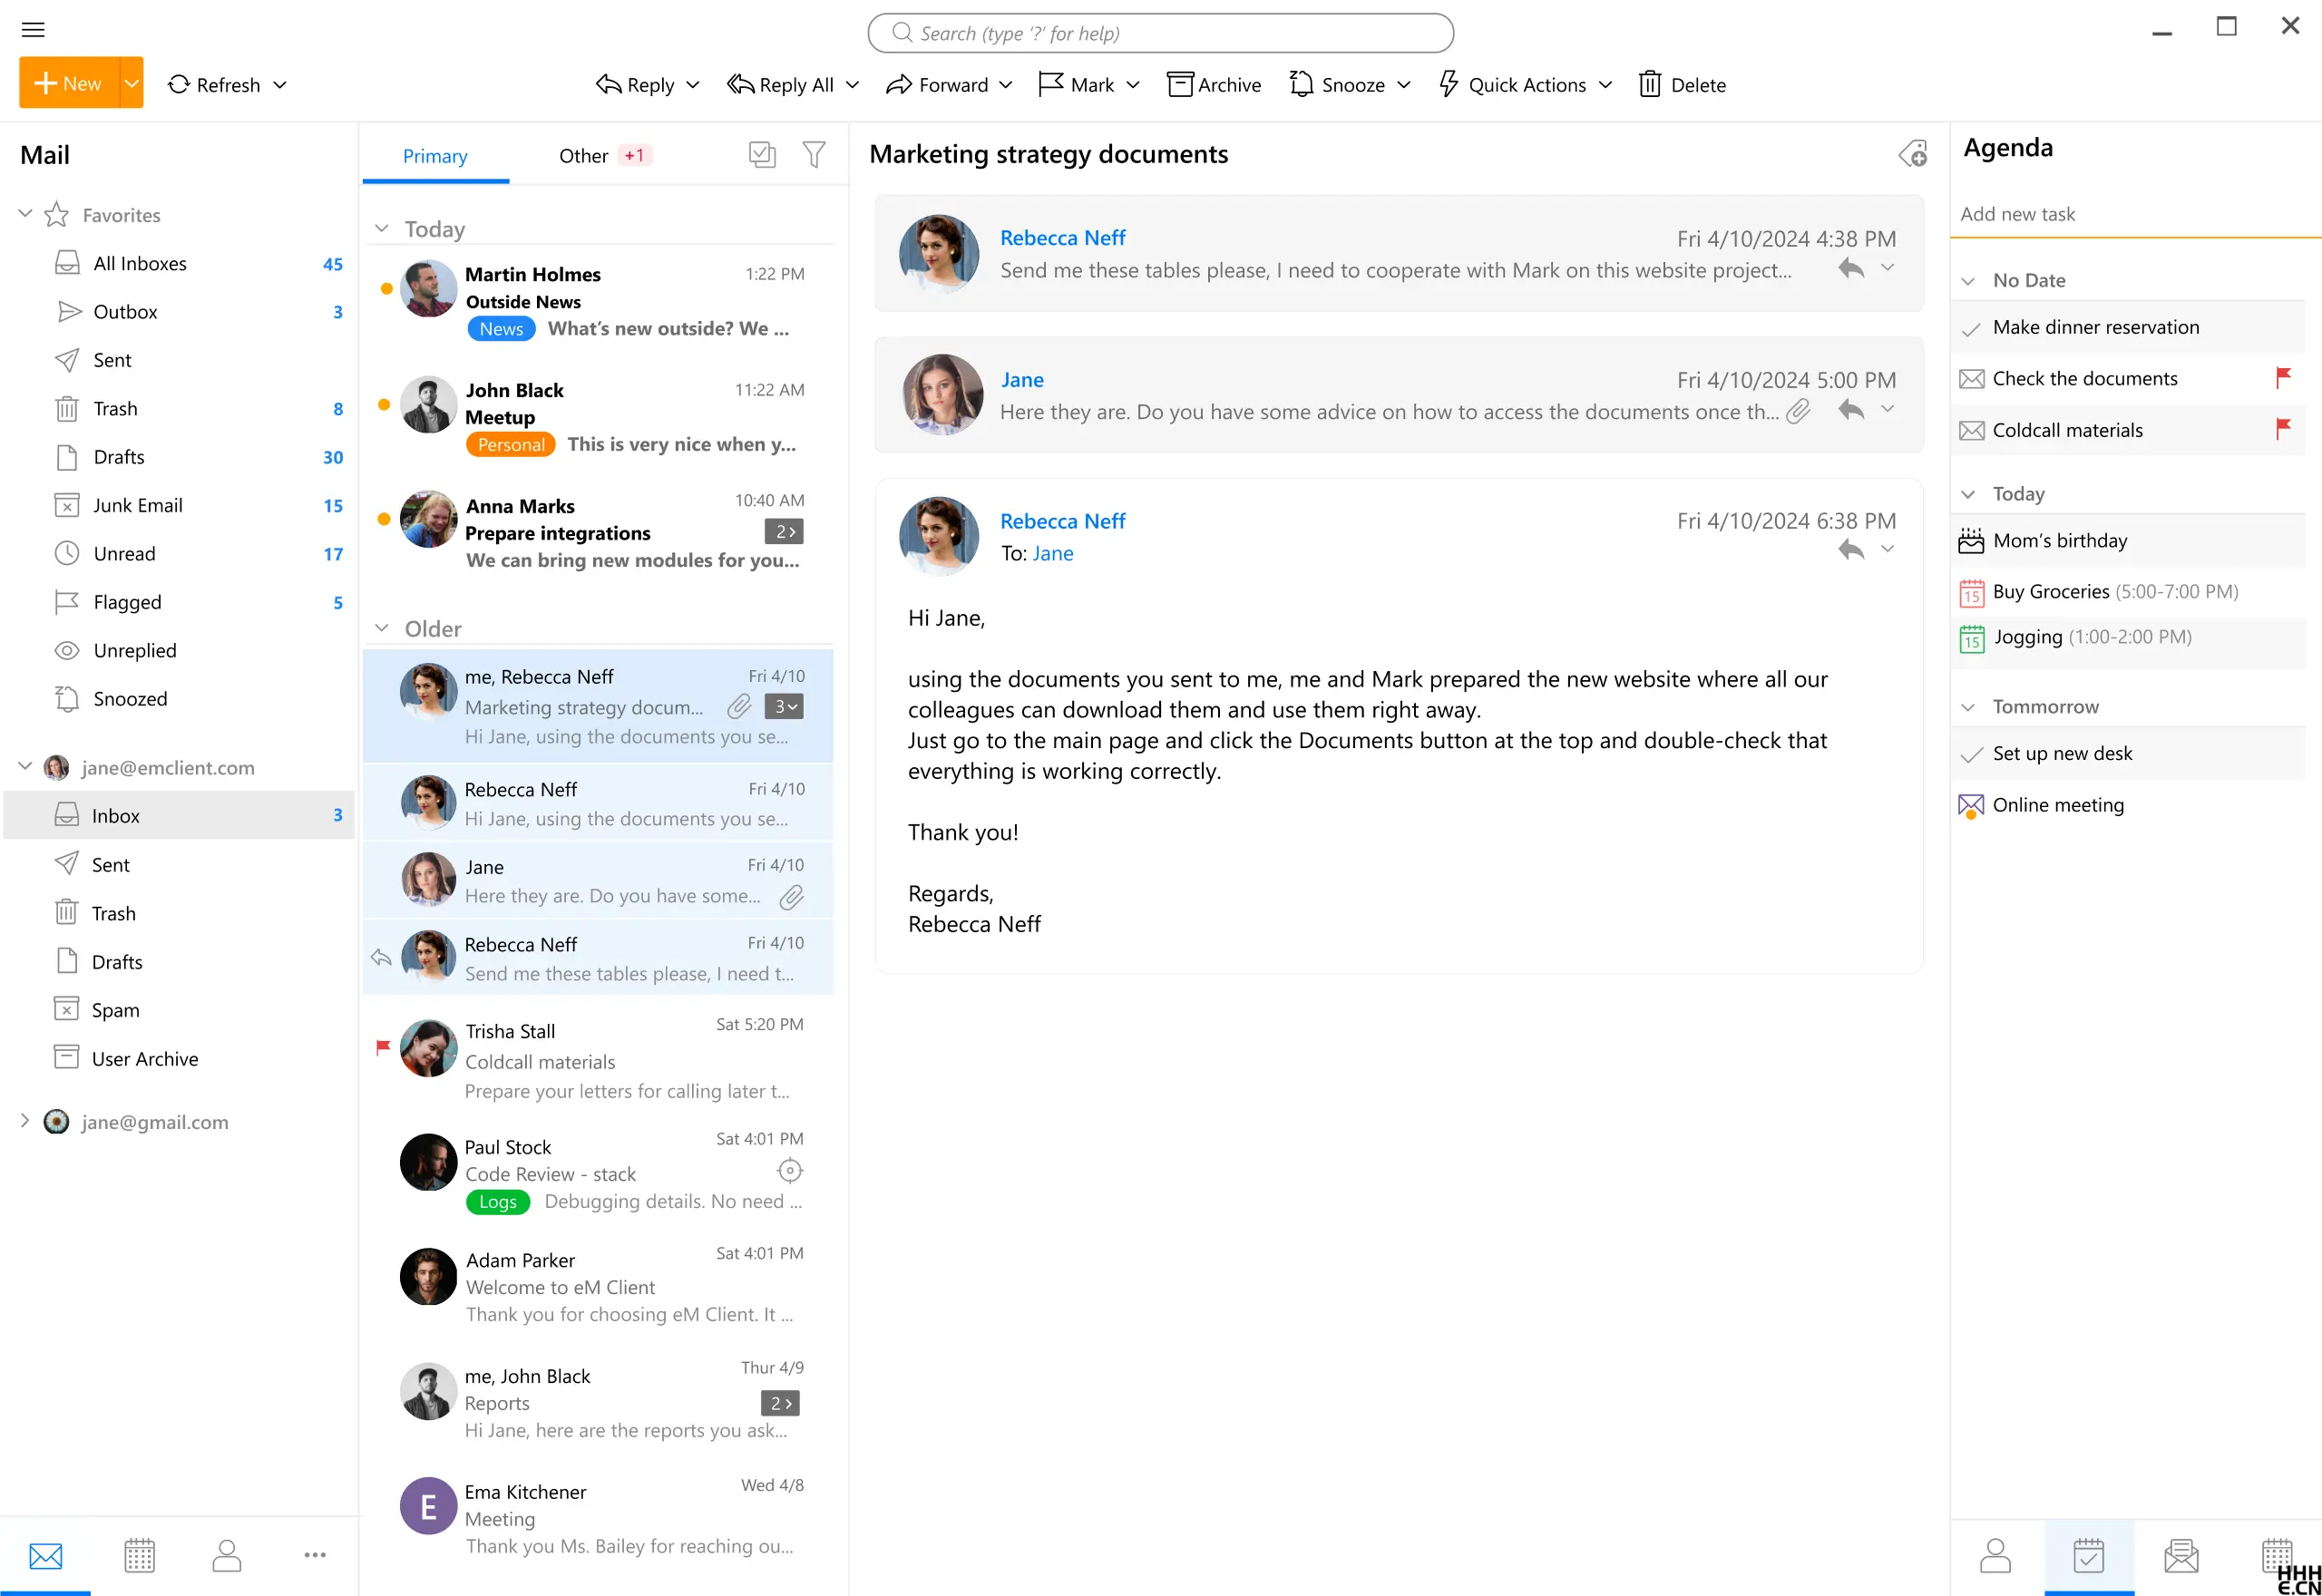The height and width of the screenshot is (1596, 2322).
Task: Check off 'Set up new desk' task
Action: click(x=1971, y=755)
